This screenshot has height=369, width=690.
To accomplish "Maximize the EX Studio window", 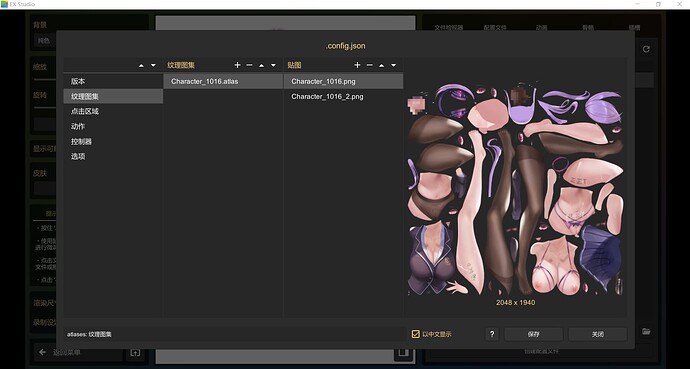I will [658, 4].
